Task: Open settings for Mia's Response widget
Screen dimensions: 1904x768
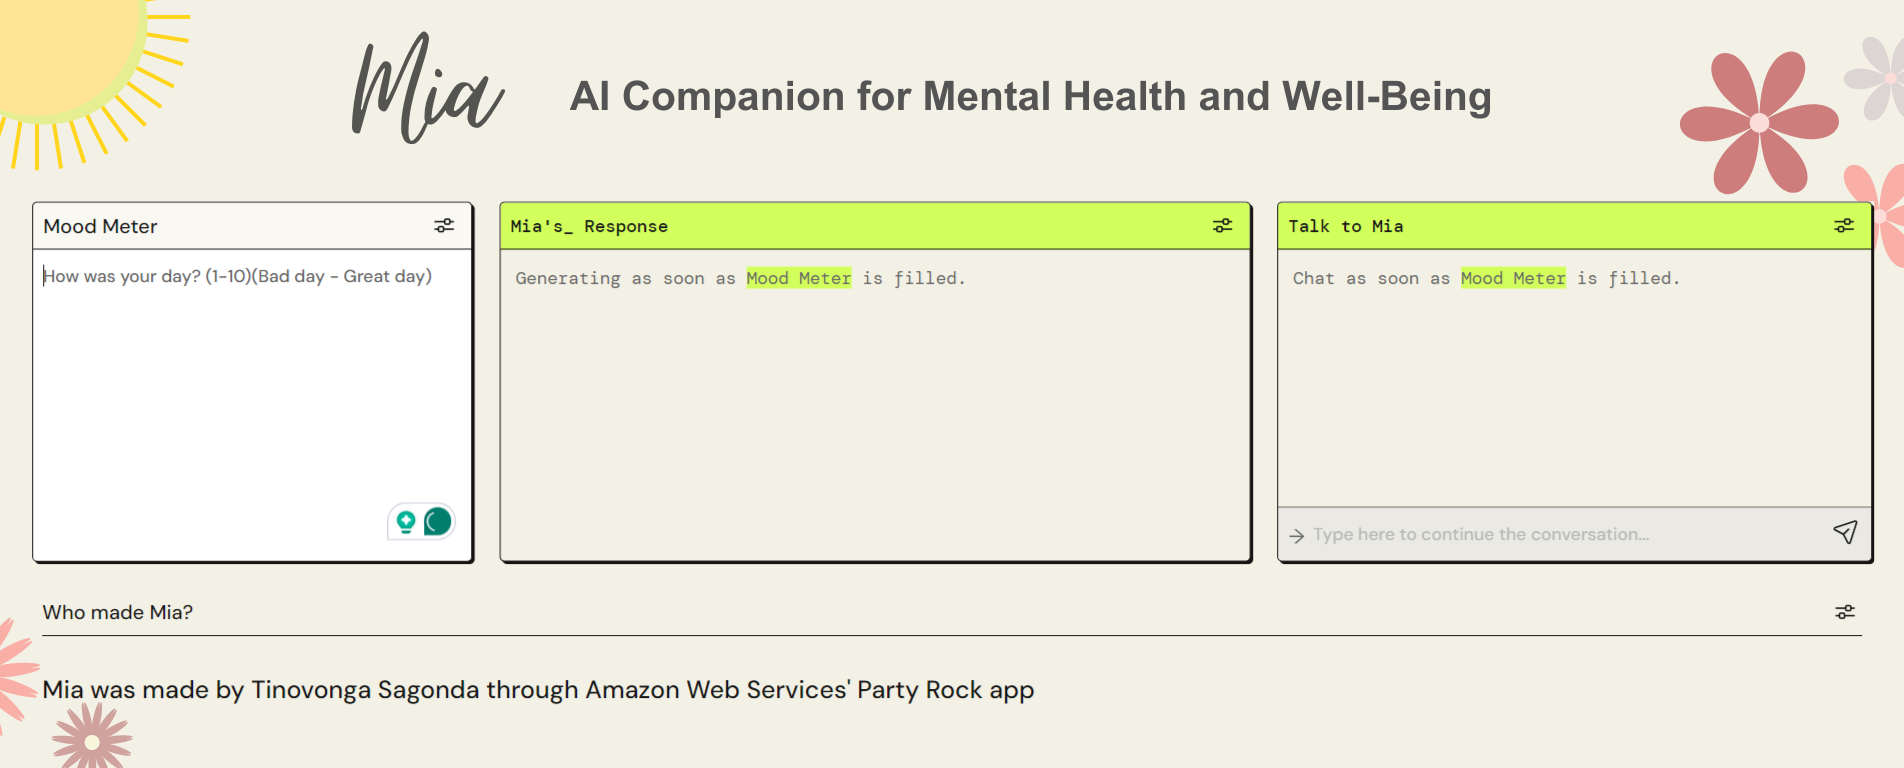Action: [1222, 226]
